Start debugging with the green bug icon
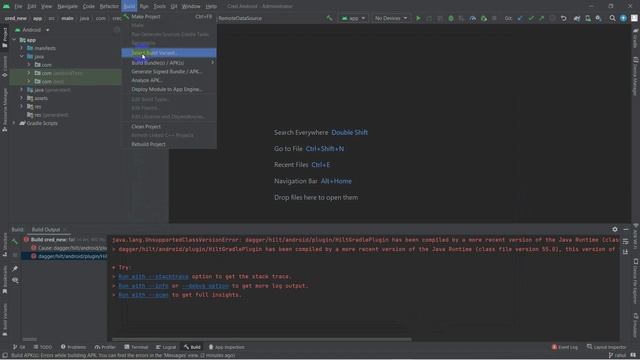Viewport: 640px width, 360px height. [451, 18]
